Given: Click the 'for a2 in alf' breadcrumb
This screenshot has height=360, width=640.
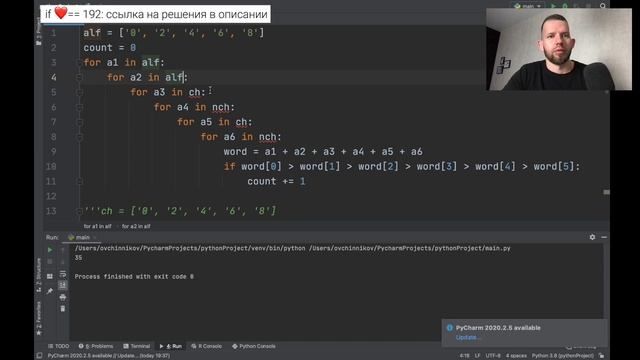Looking at the screenshot, I should pos(136,226).
